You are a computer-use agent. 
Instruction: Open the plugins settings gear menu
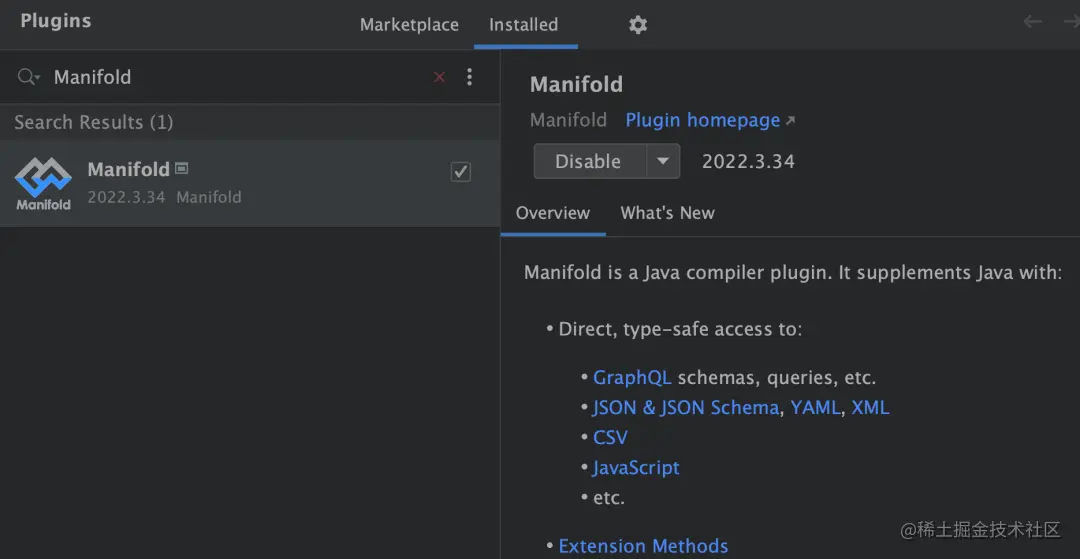638,25
